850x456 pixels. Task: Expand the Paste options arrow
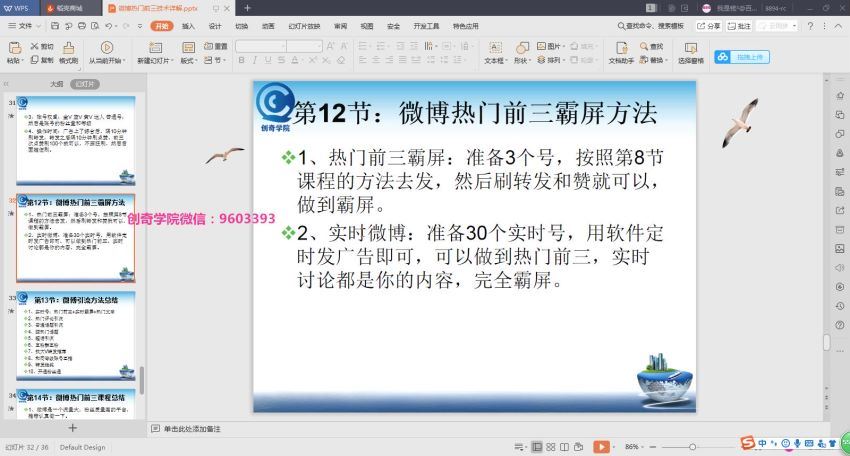point(23,61)
